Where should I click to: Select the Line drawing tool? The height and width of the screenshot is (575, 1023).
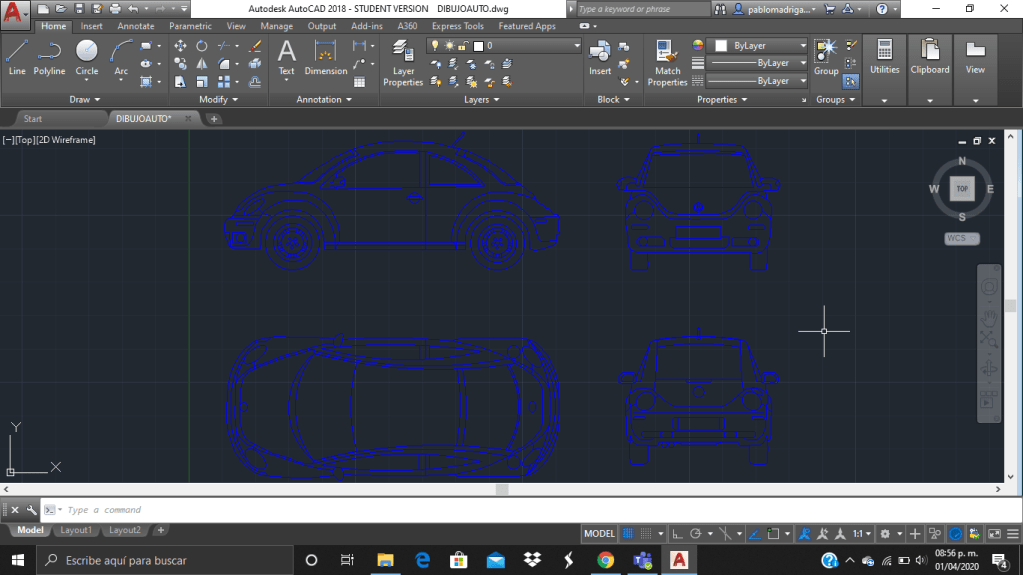pos(17,56)
